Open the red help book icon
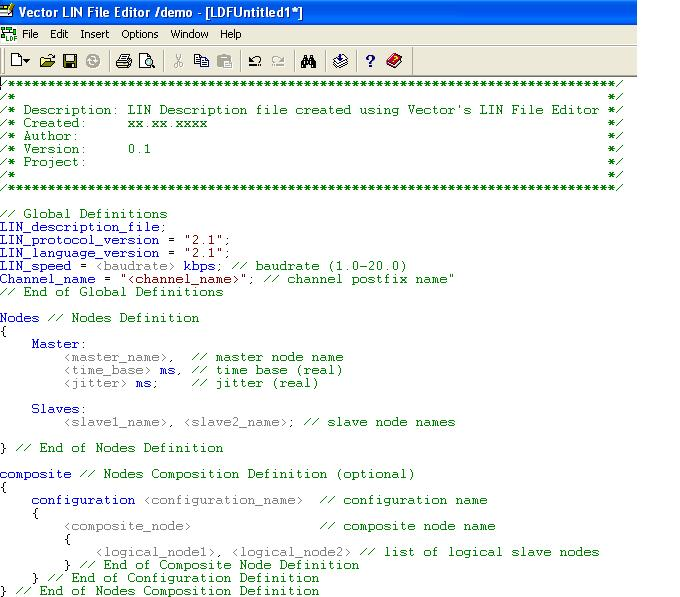The image size is (680, 597). pyautogui.click(x=393, y=61)
